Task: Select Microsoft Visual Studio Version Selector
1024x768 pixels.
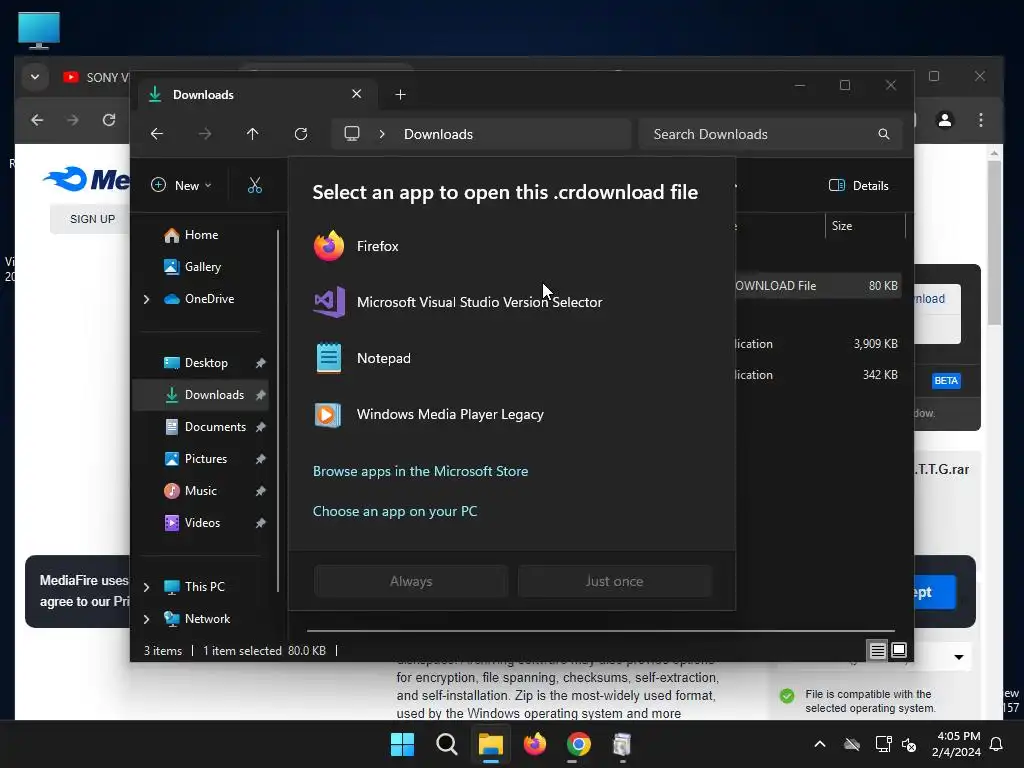Action: tap(511, 302)
